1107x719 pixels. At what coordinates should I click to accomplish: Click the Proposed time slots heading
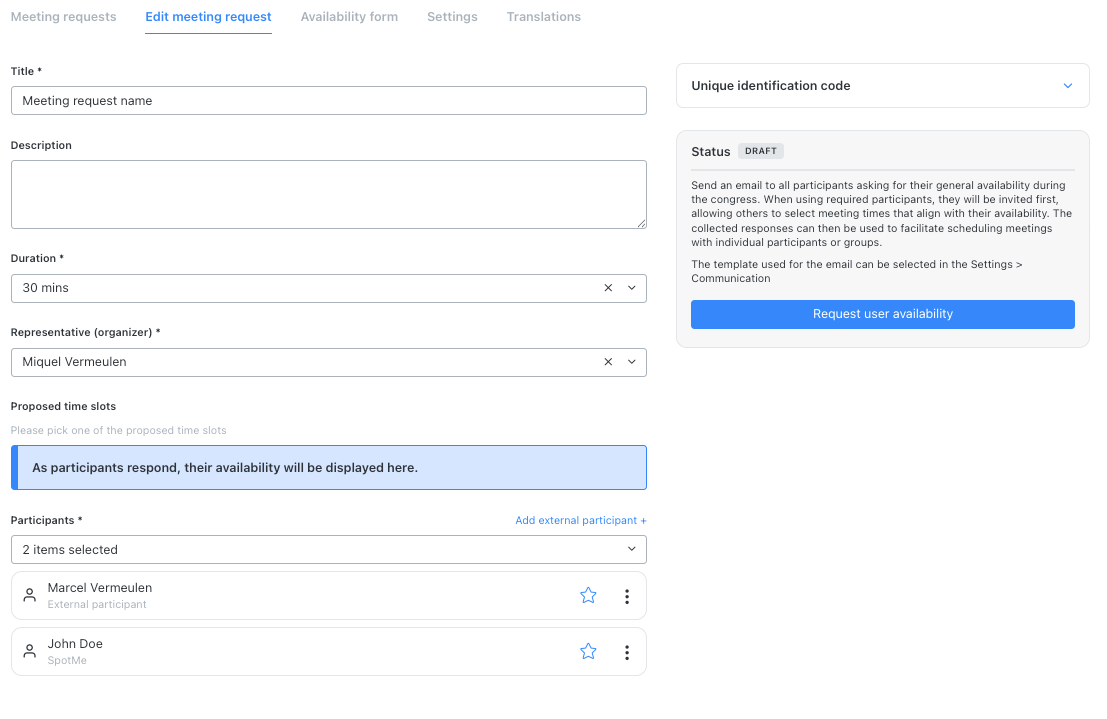(x=63, y=406)
